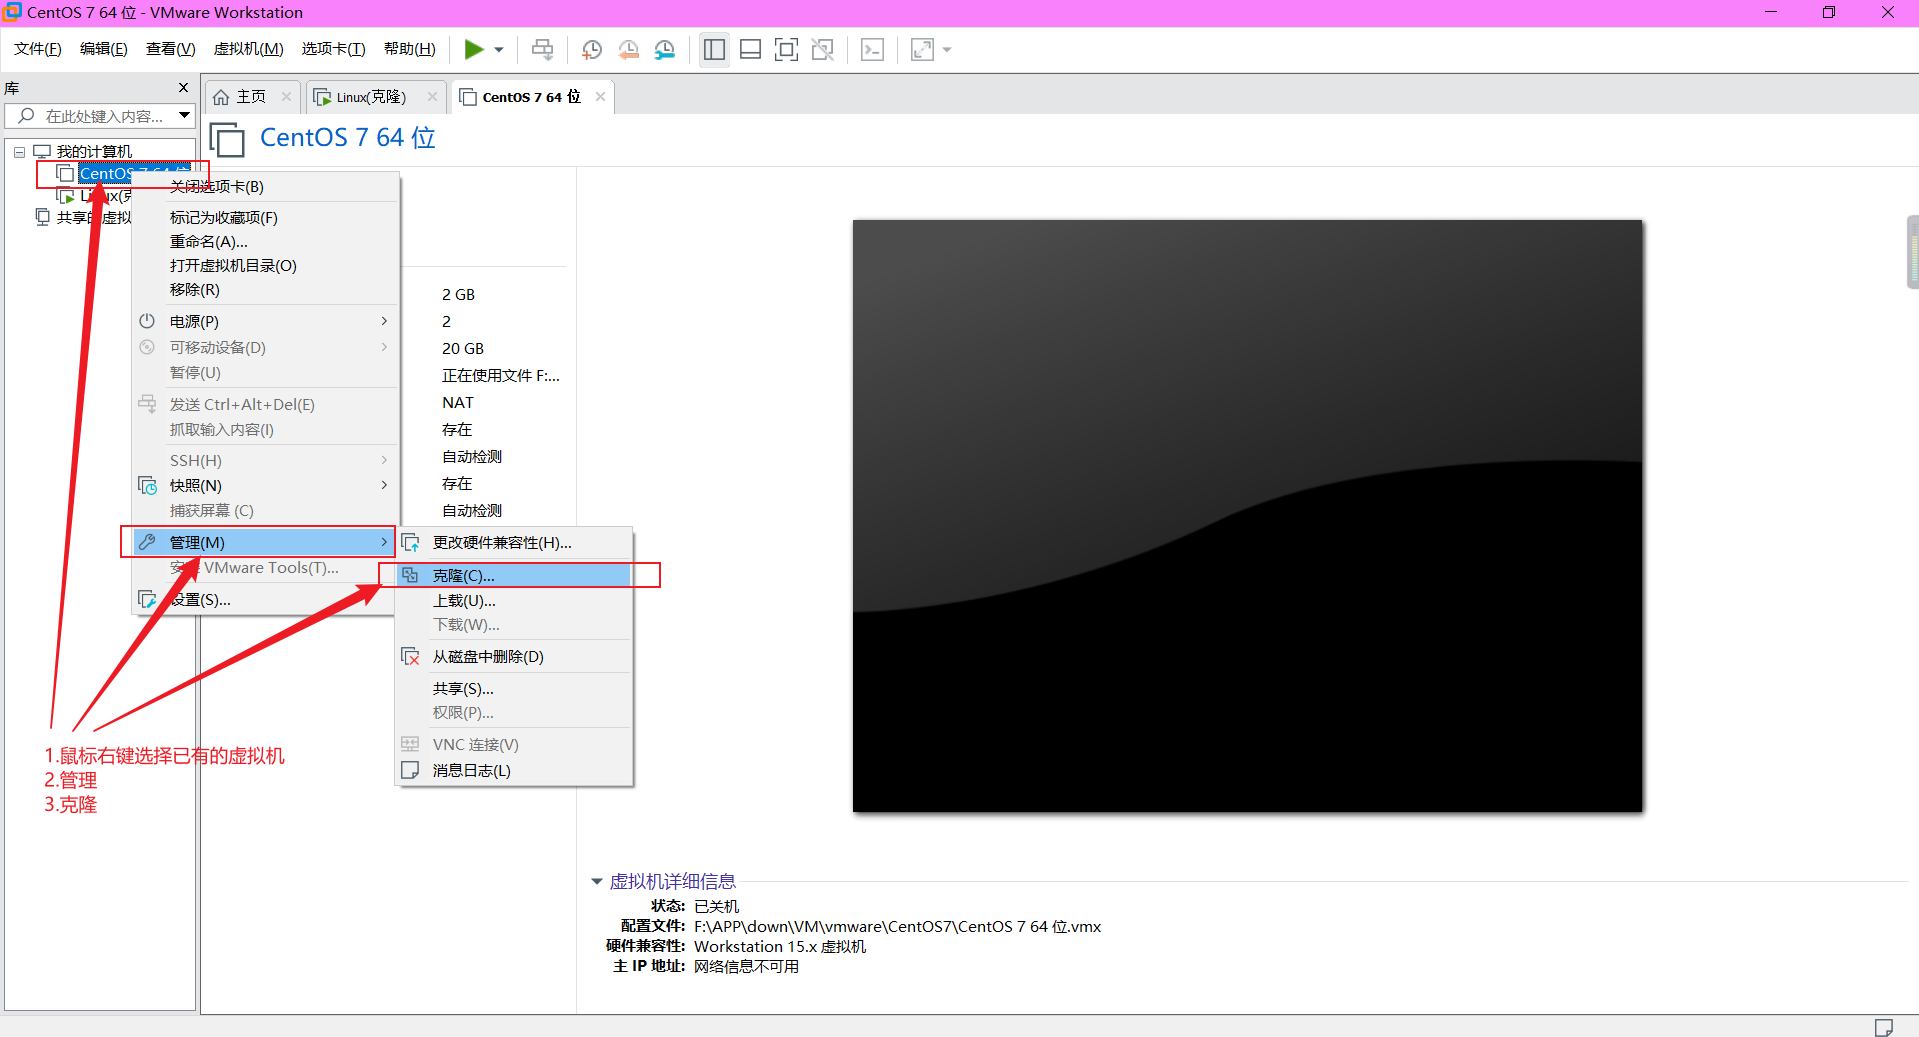The height and width of the screenshot is (1037, 1919).
Task: Open the power options dropdown arrow
Action: (x=498, y=49)
